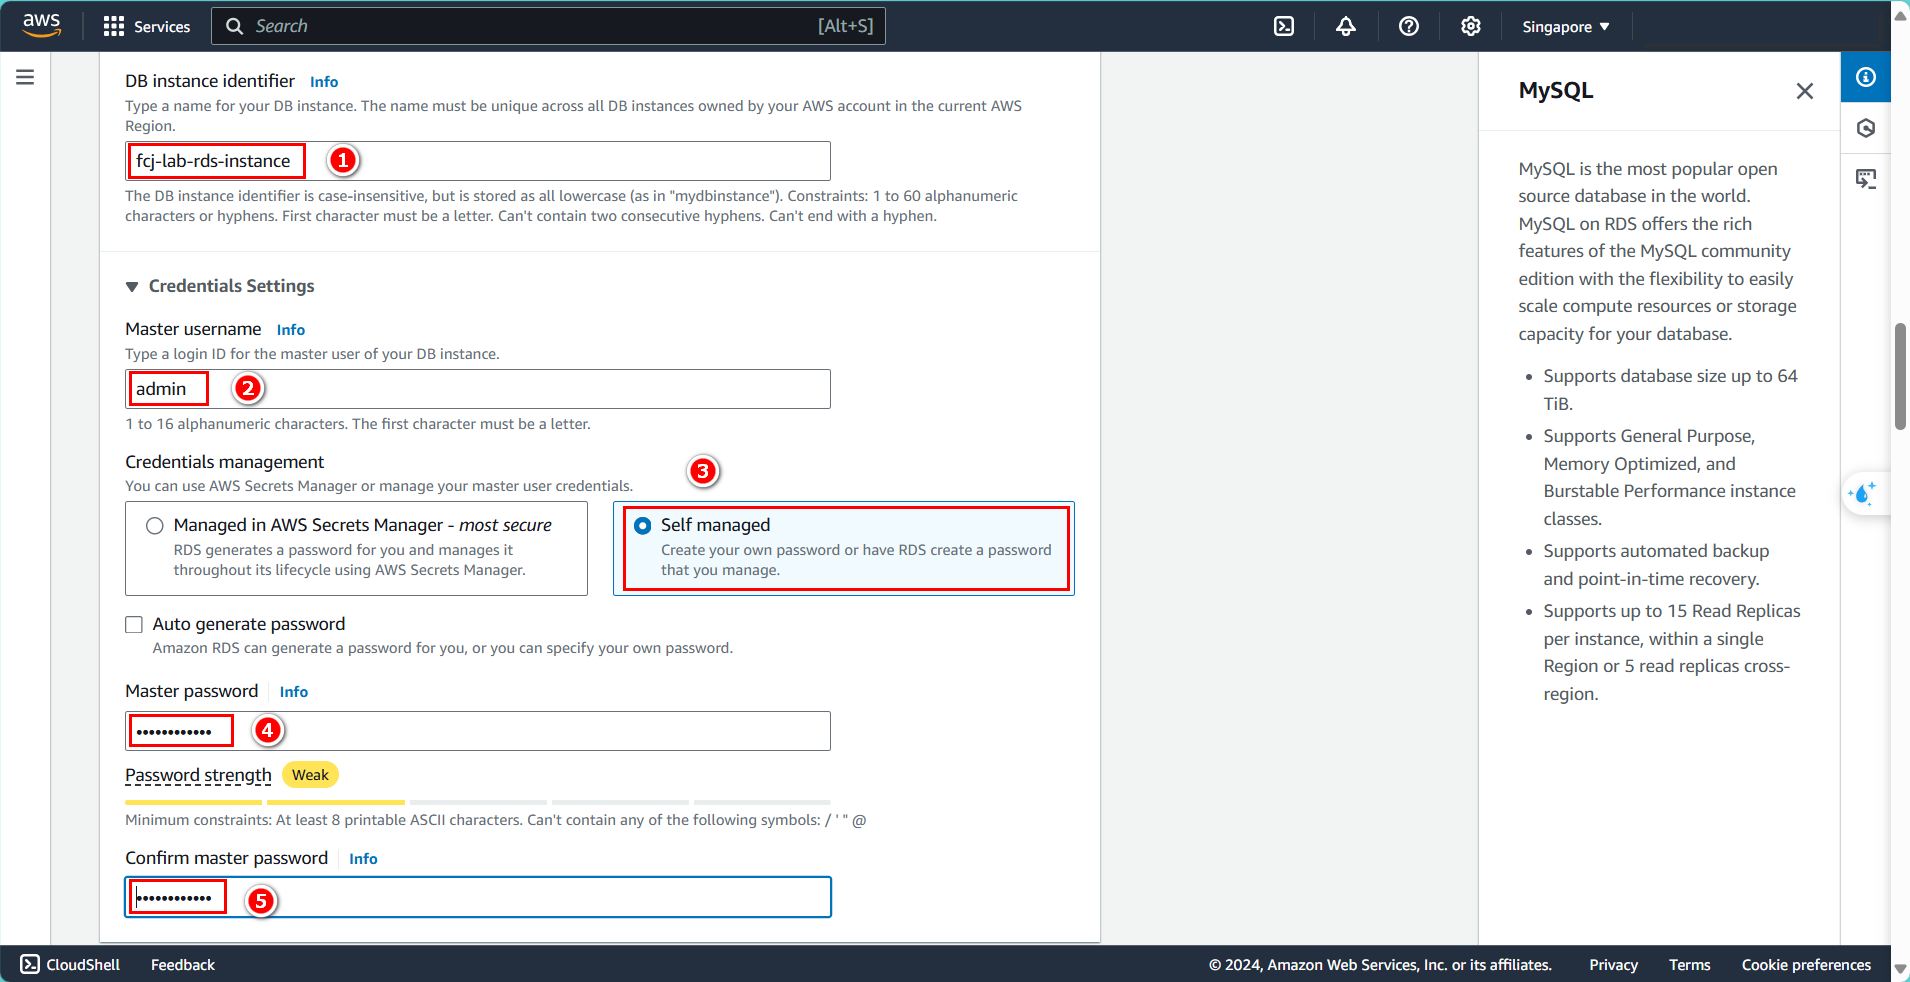Click the Master password field
The height and width of the screenshot is (982, 1910).
pos(478,731)
